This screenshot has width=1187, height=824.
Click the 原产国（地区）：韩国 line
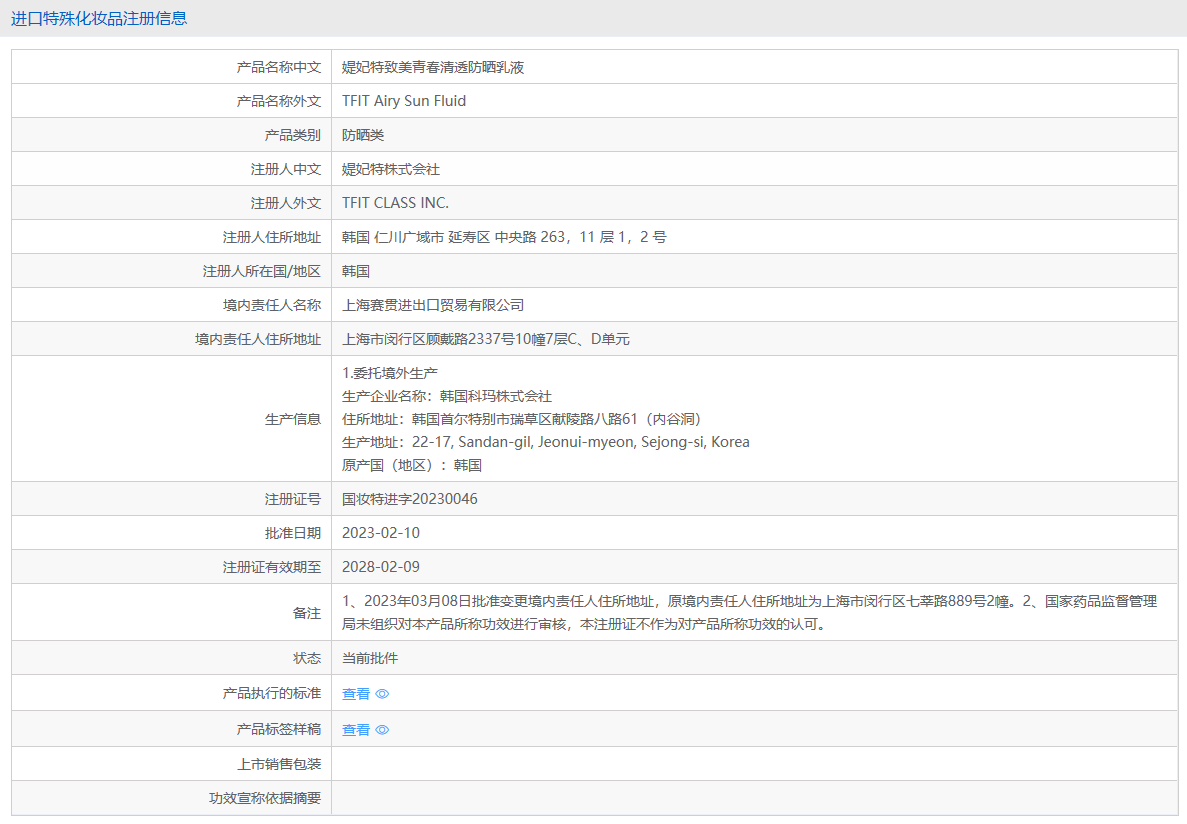coord(412,465)
